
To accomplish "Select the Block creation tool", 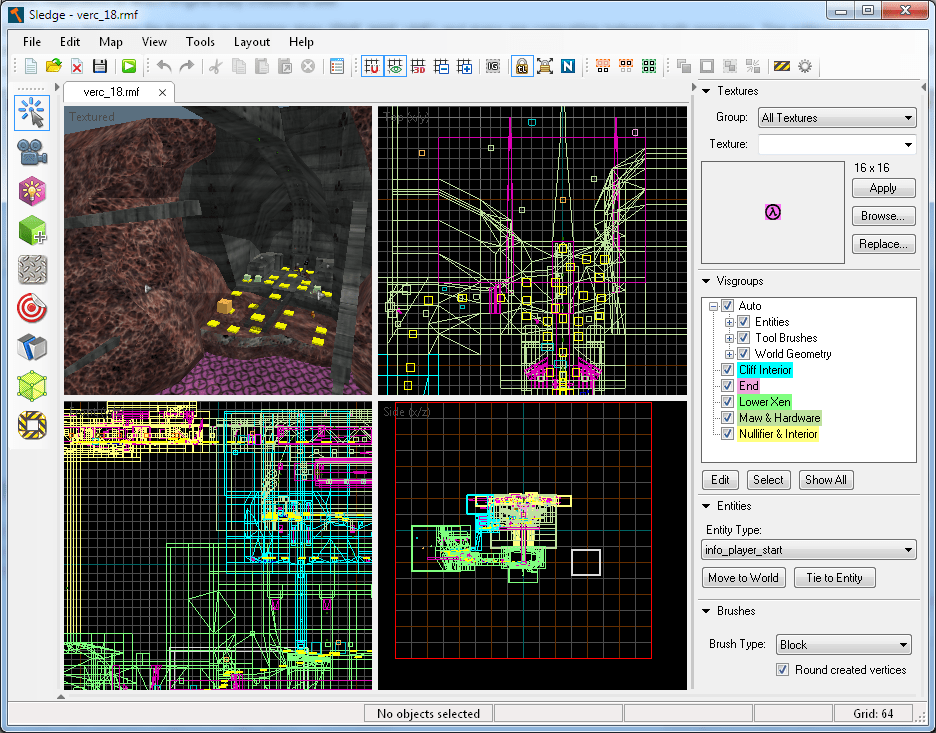I will point(33,230).
